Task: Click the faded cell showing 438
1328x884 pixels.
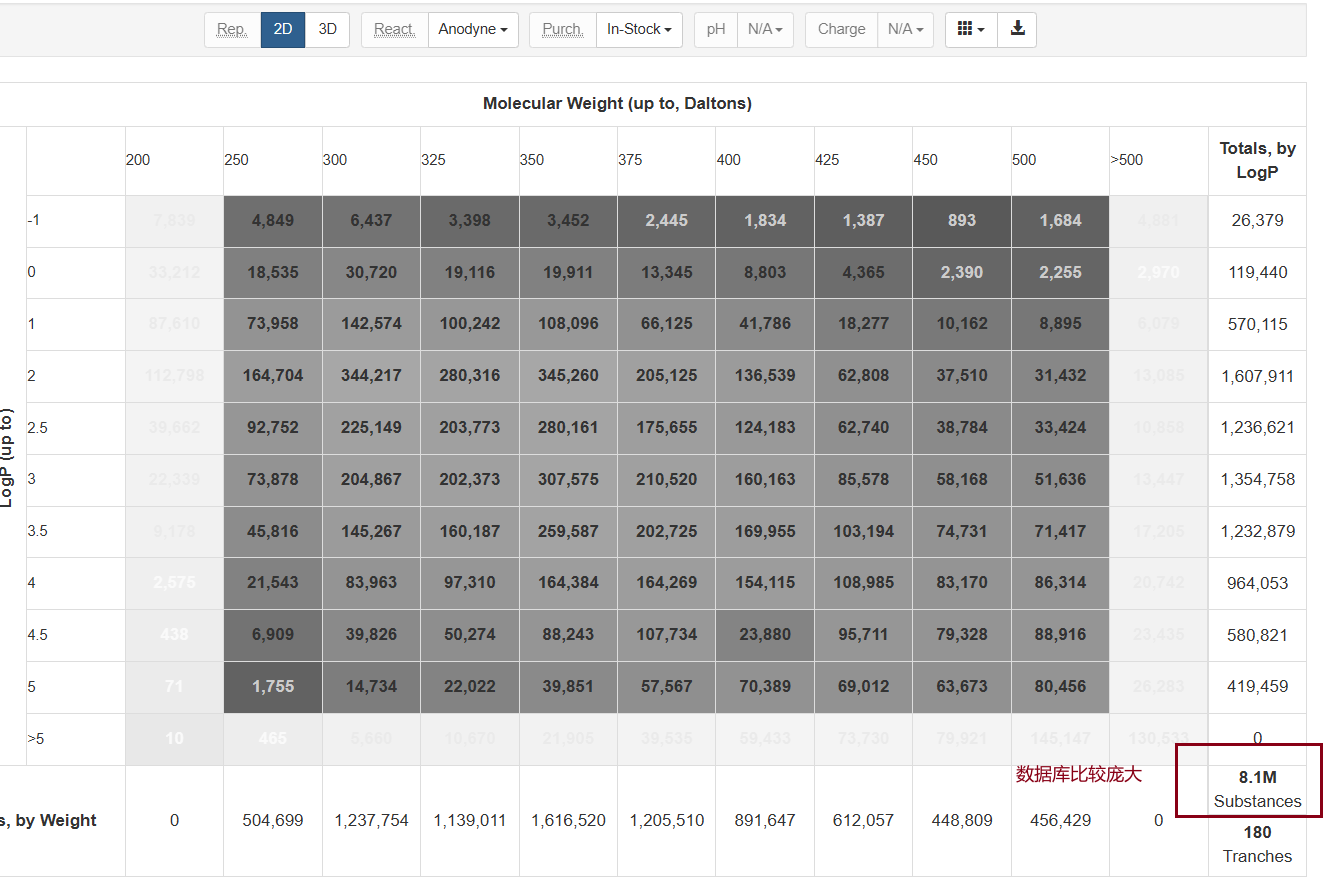Action: point(174,635)
